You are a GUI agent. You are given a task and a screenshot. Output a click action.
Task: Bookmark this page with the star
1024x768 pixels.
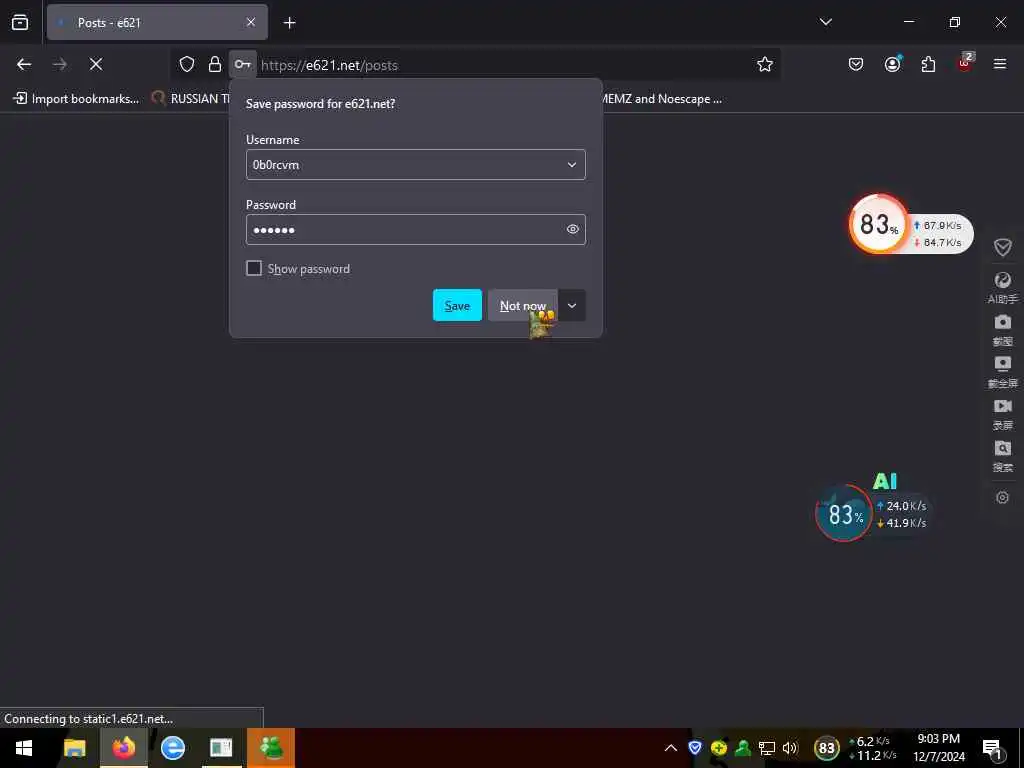pos(765,64)
